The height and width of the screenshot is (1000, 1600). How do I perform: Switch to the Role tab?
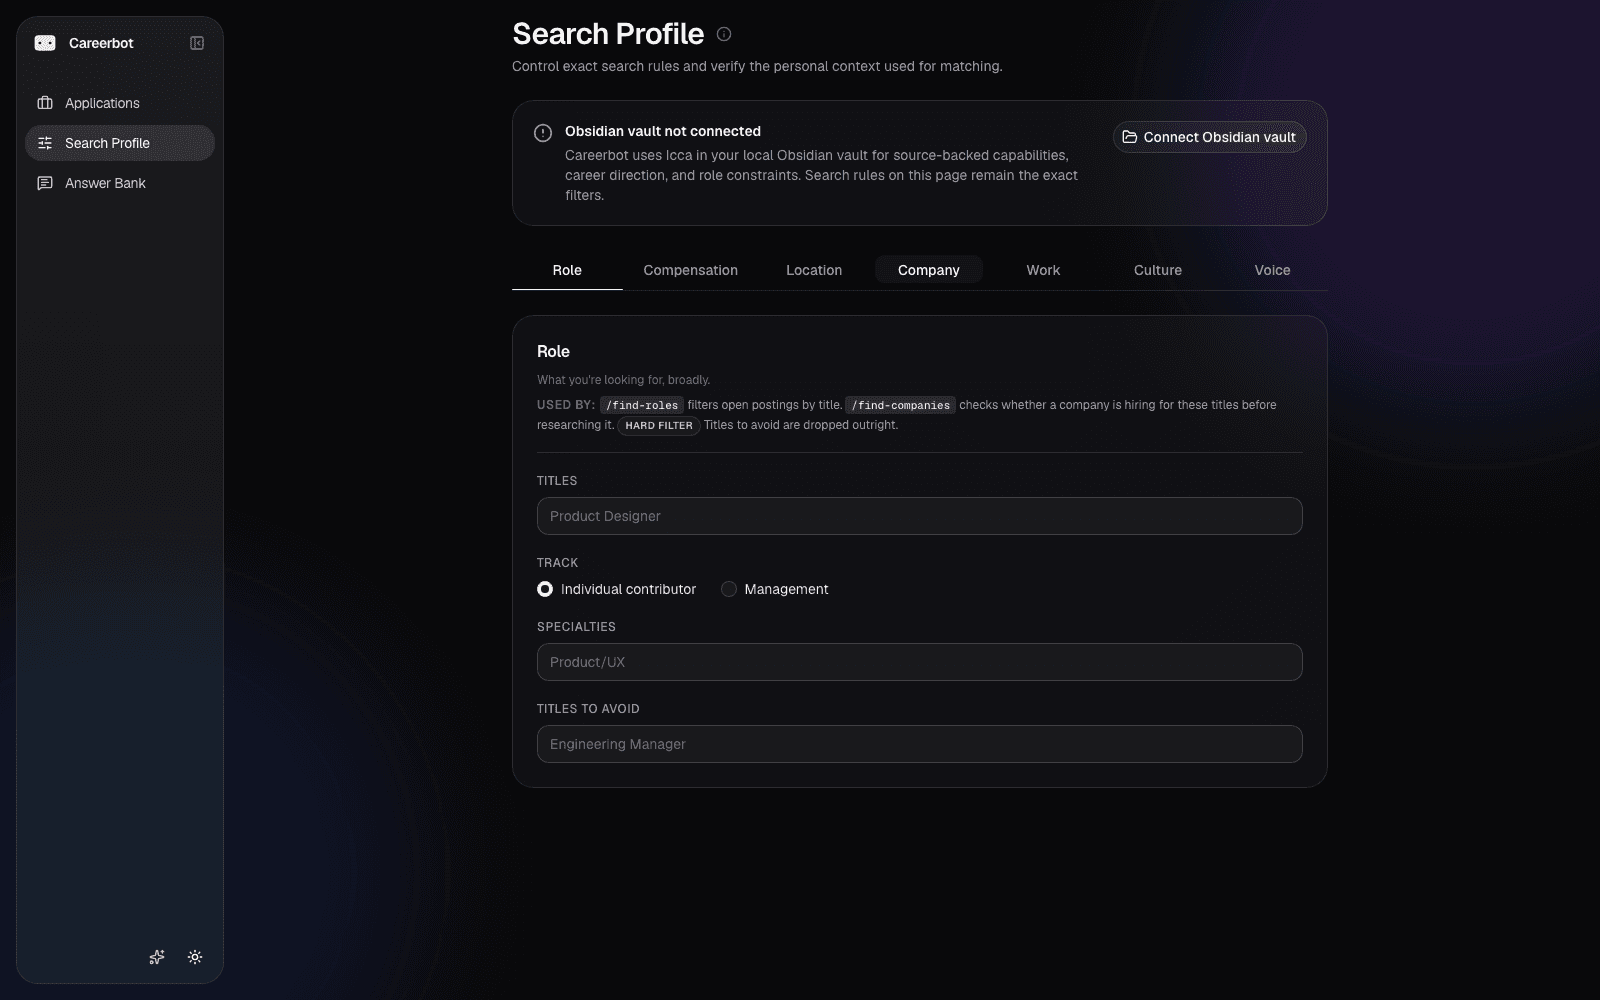pos(567,270)
